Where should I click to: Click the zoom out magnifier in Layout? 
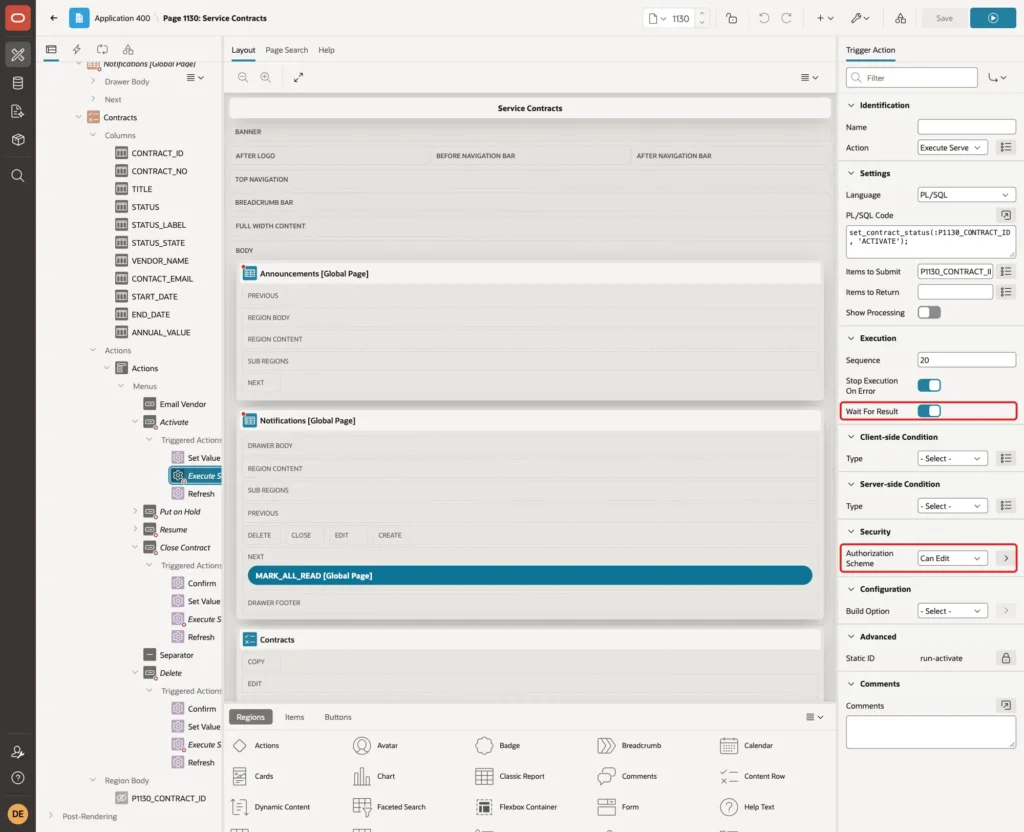(x=243, y=77)
